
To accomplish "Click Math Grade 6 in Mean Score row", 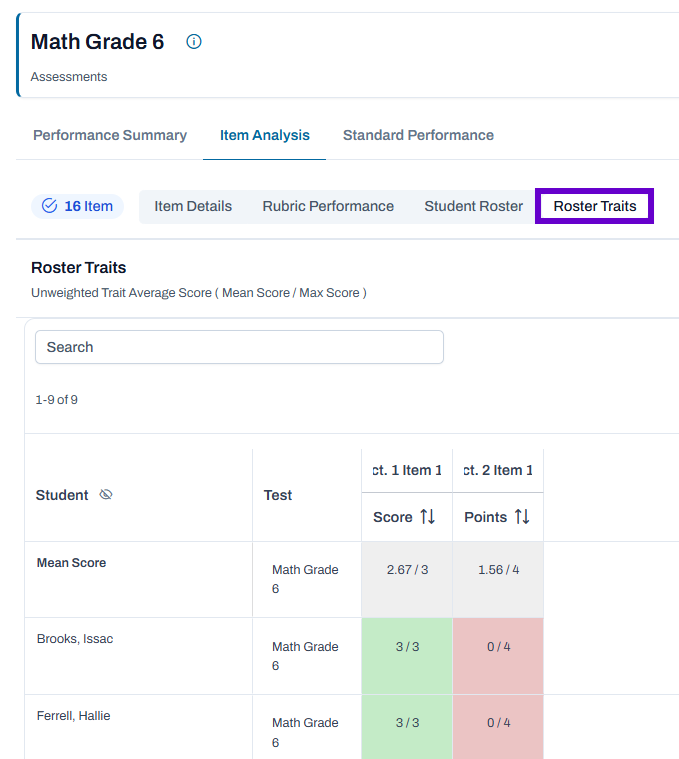I will pyautogui.click(x=305, y=579).
